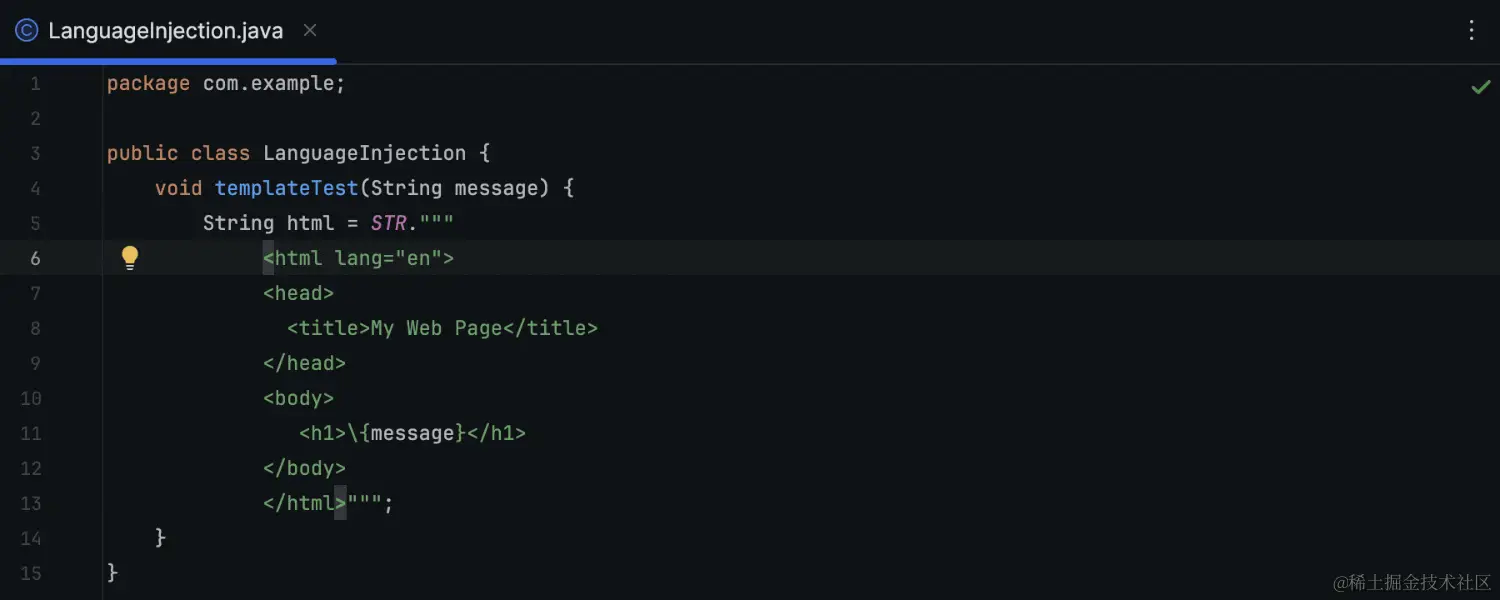Open the three-dot editor options menu

(1471, 30)
